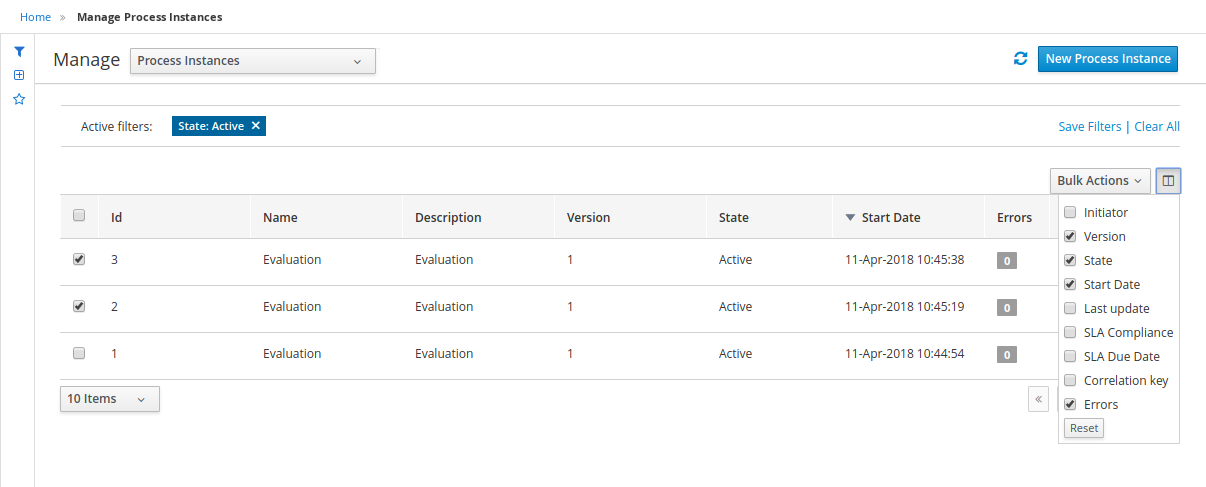Click the Start Date sort arrow
The height and width of the screenshot is (487, 1206).
(x=850, y=217)
